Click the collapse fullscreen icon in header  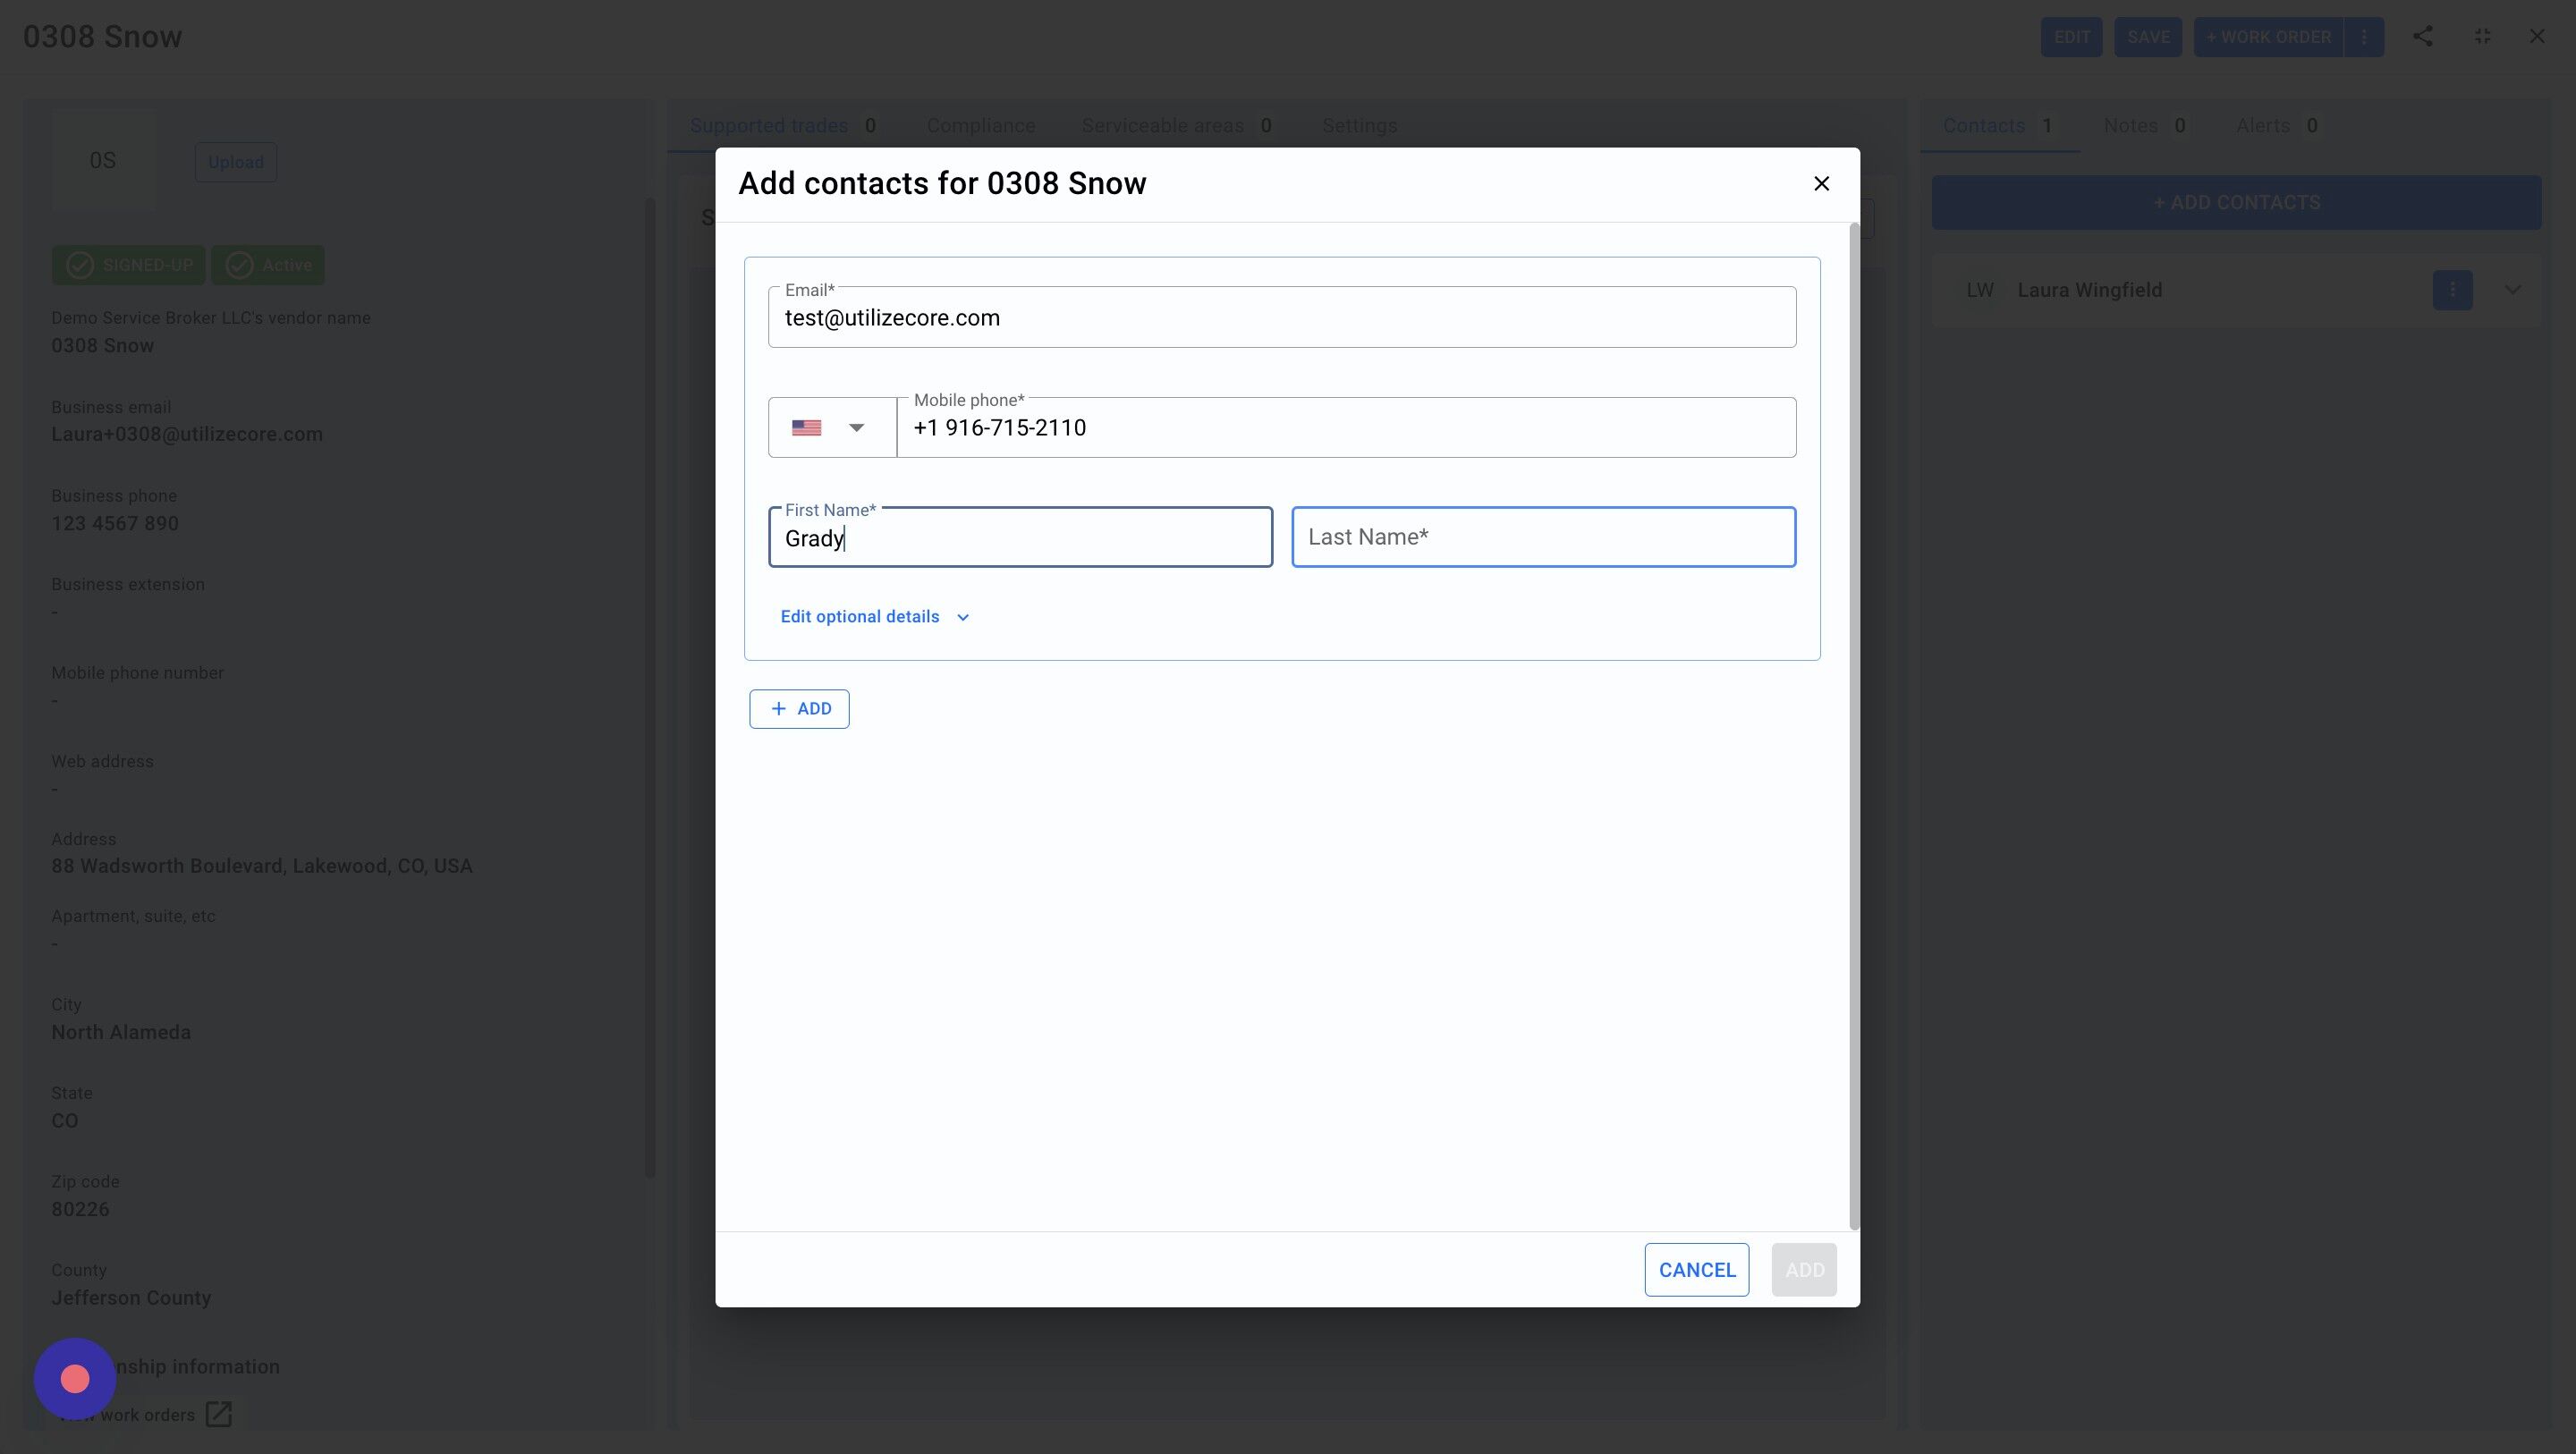[x=2482, y=37]
